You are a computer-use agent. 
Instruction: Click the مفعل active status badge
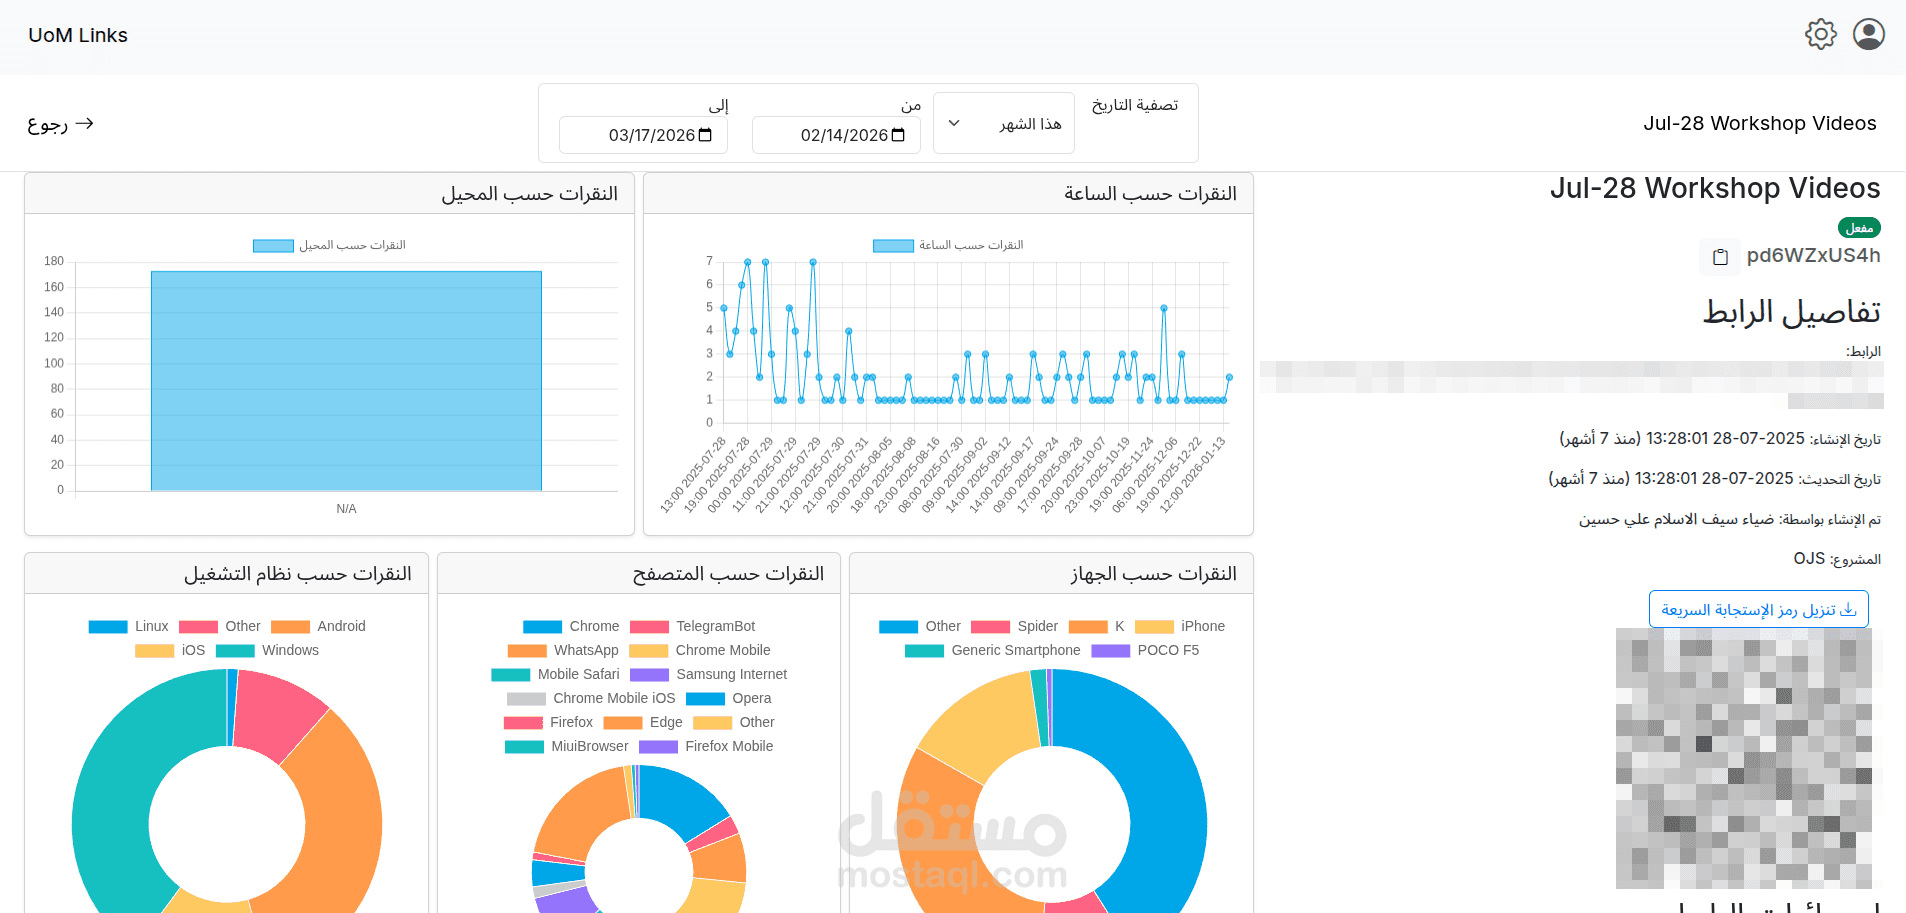click(1859, 228)
